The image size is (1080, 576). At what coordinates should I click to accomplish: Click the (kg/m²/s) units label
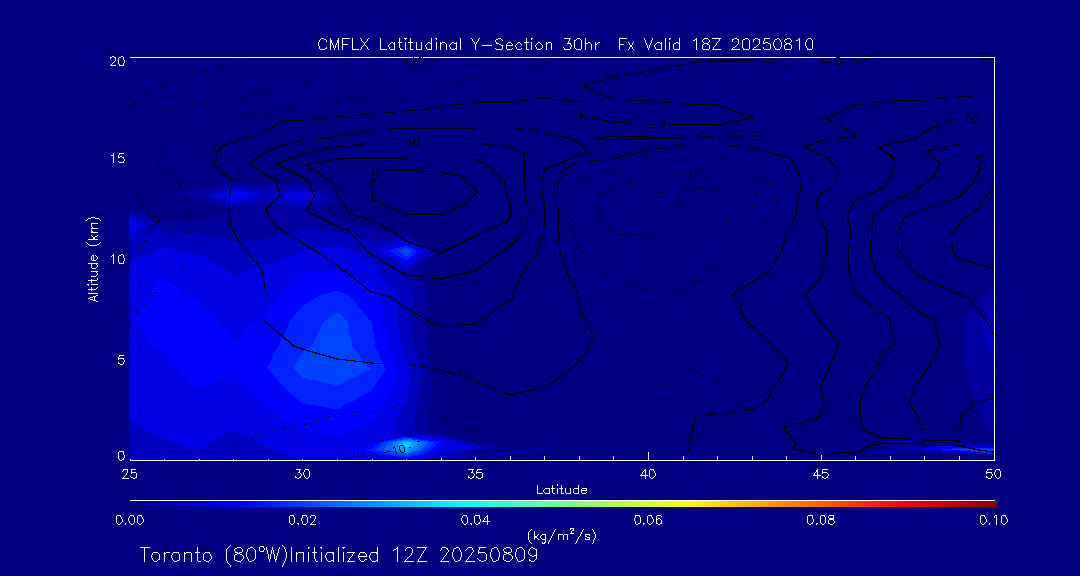pos(561,535)
